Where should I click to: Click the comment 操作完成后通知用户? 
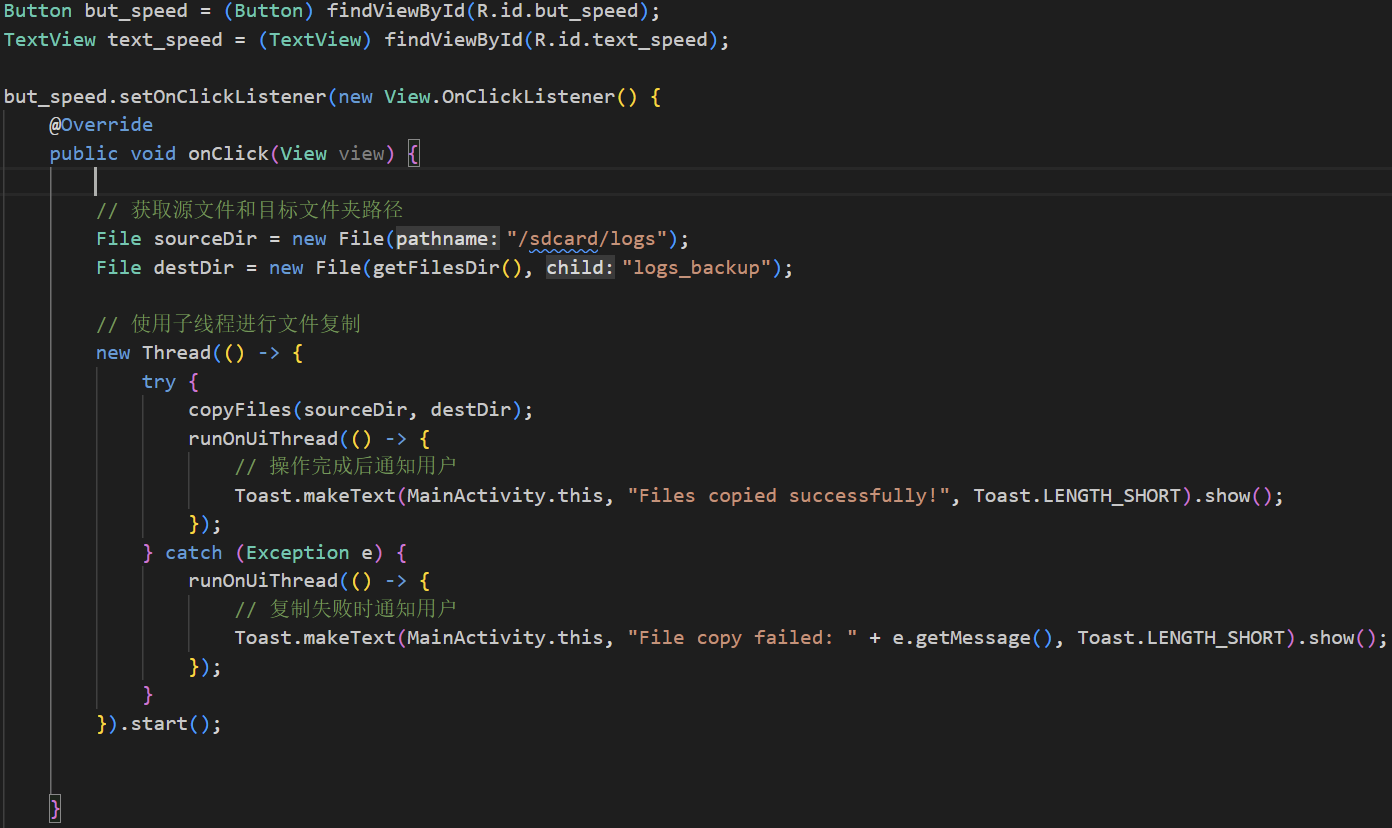(x=346, y=466)
